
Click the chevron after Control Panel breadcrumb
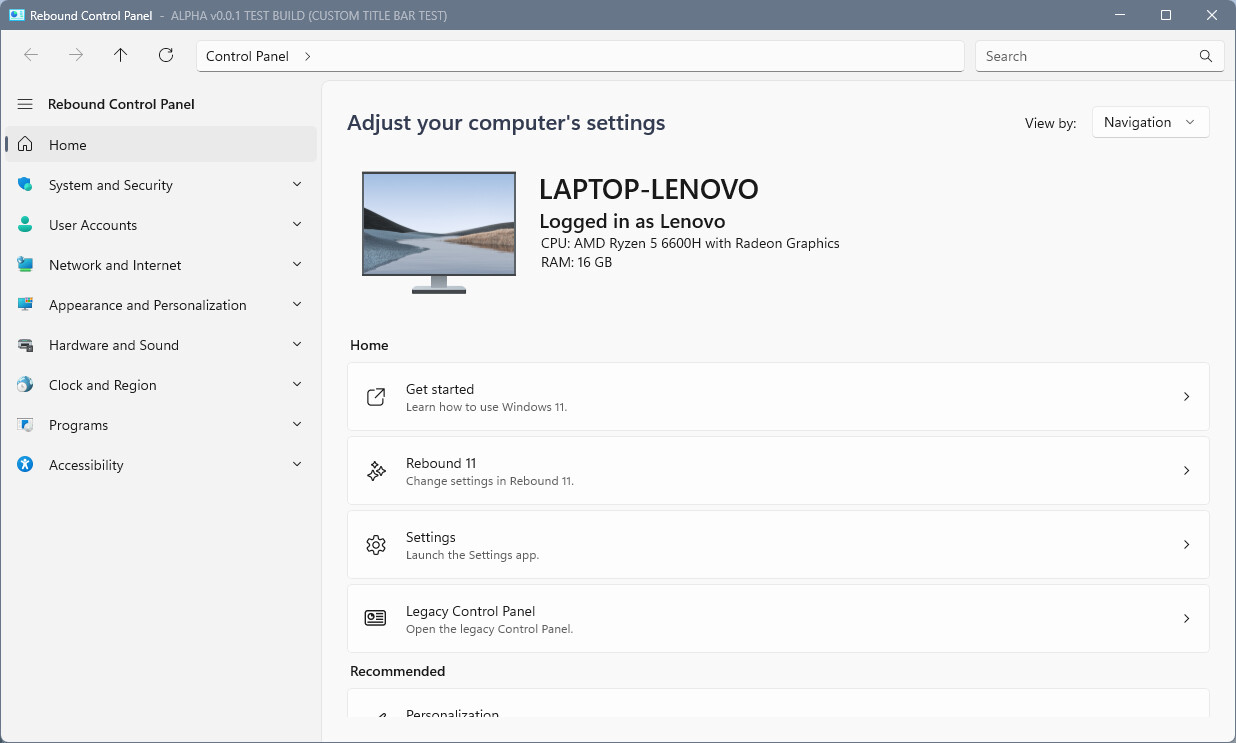[307, 56]
